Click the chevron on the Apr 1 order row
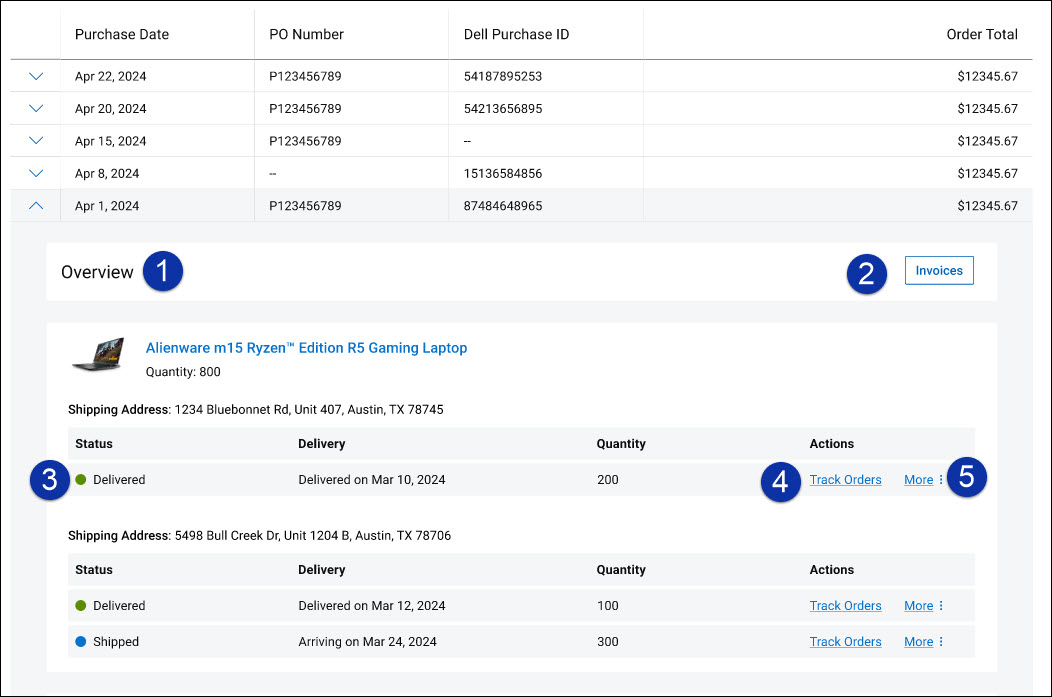Image resolution: width=1052 pixels, height=697 pixels. tap(35, 205)
